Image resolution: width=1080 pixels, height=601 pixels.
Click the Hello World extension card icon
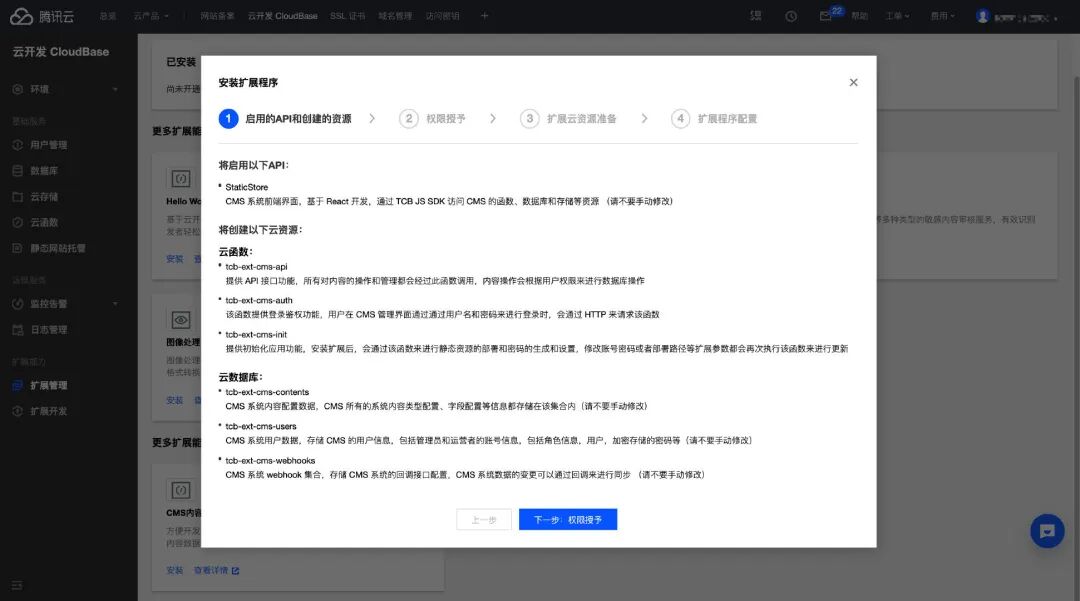coord(180,179)
